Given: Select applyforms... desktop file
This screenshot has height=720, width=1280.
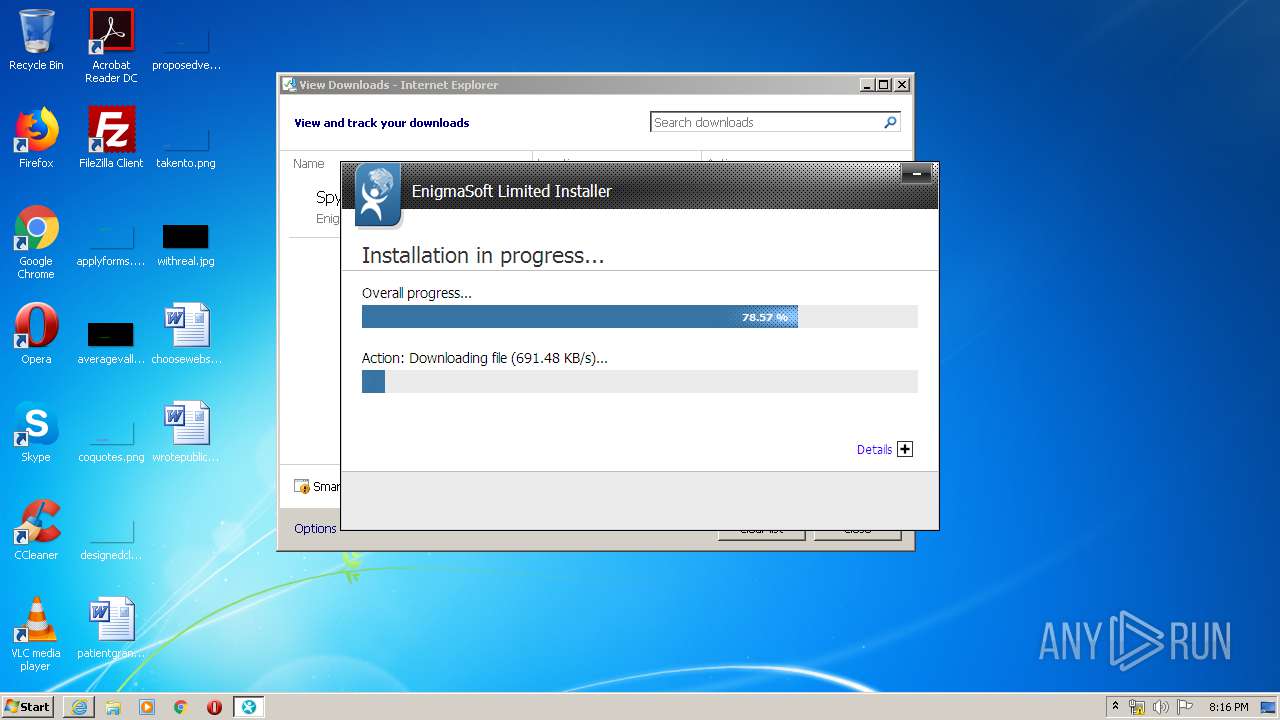Looking at the screenshot, I should pyautogui.click(x=111, y=245).
